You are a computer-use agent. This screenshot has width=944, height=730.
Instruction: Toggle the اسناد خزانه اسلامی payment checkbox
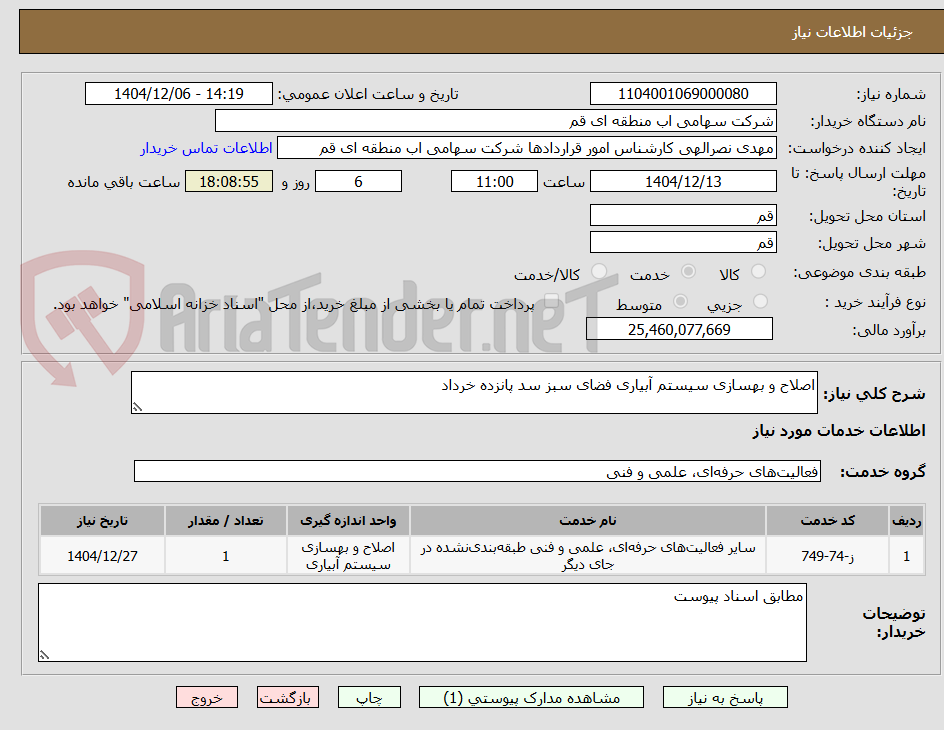tap(551, 302)
